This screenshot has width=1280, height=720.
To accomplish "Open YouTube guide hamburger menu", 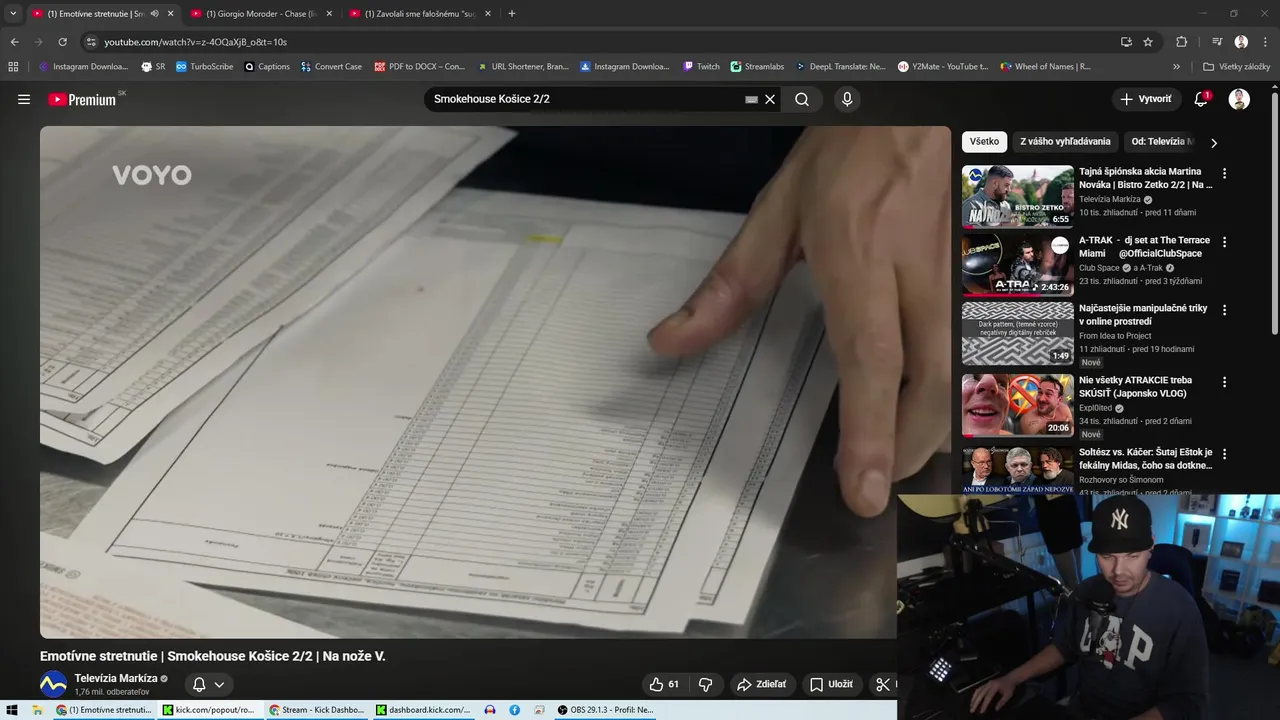I will coord(24,99).
